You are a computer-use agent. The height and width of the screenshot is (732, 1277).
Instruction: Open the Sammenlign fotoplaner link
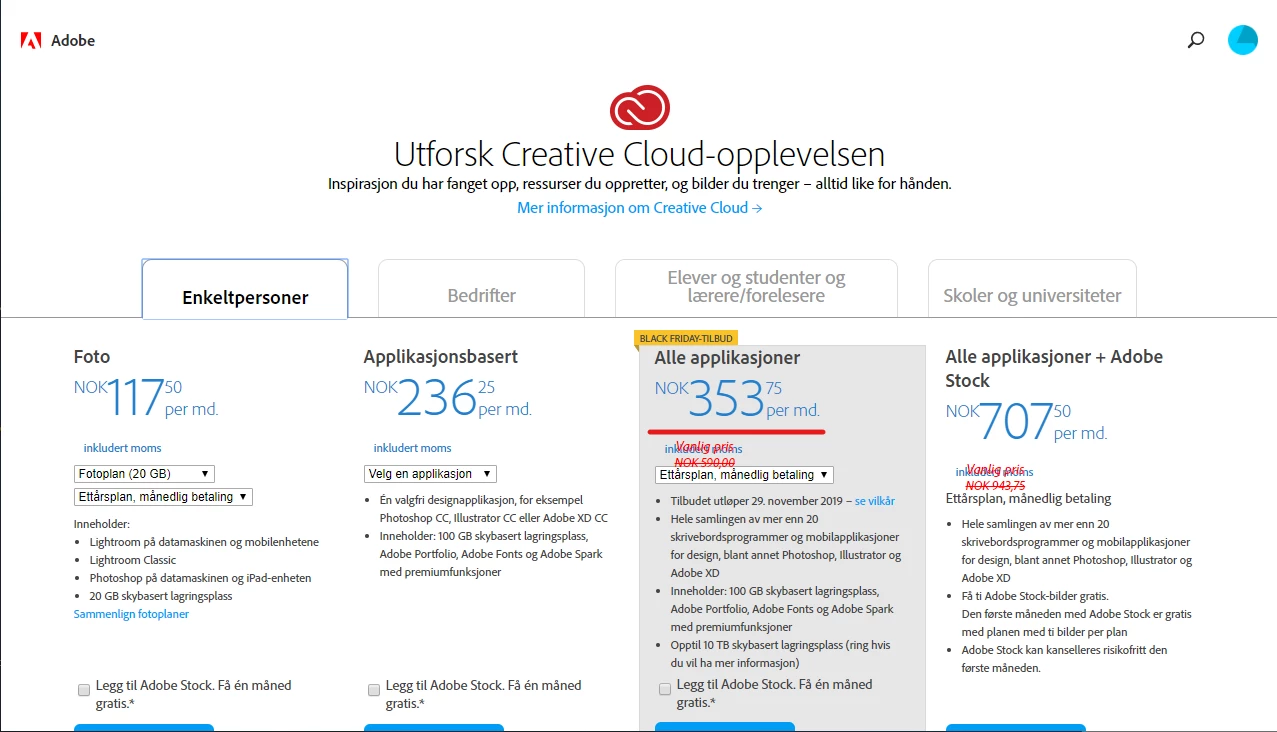(131, 614)
